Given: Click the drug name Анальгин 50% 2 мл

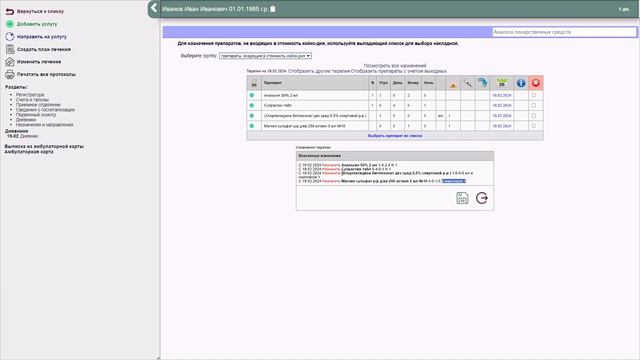Looking at the screenshot, I should pyautogui.click(x=281, y=95).
